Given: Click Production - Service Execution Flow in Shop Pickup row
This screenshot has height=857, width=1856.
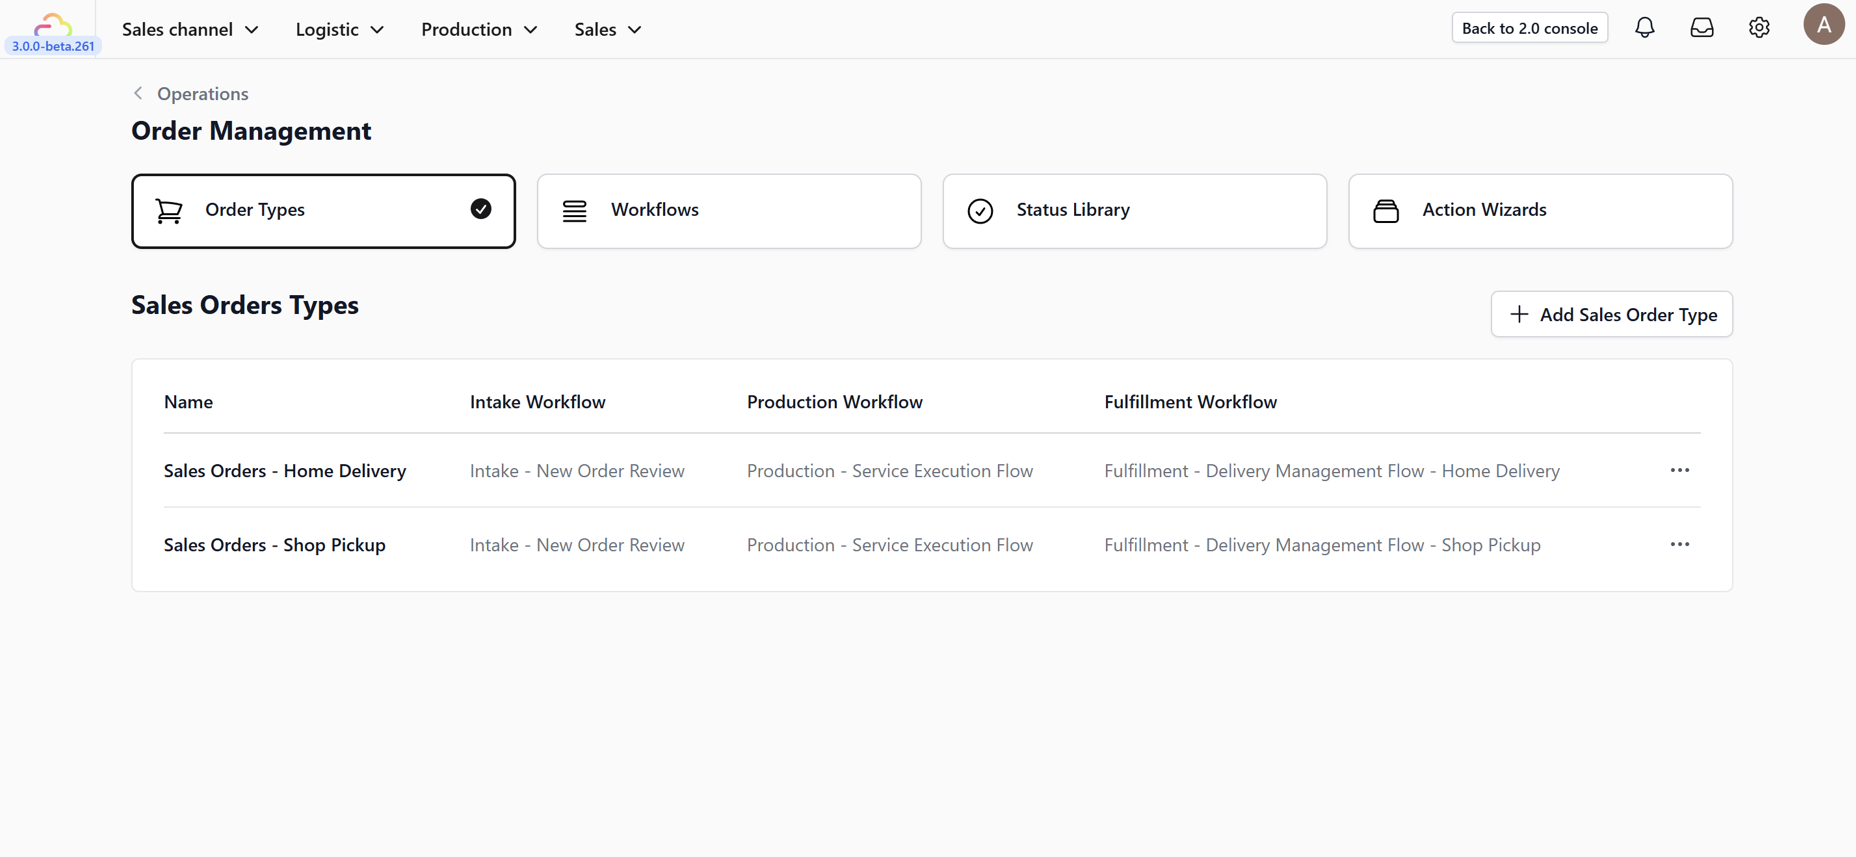Looking at the screenshot, I should coord(890,545).
